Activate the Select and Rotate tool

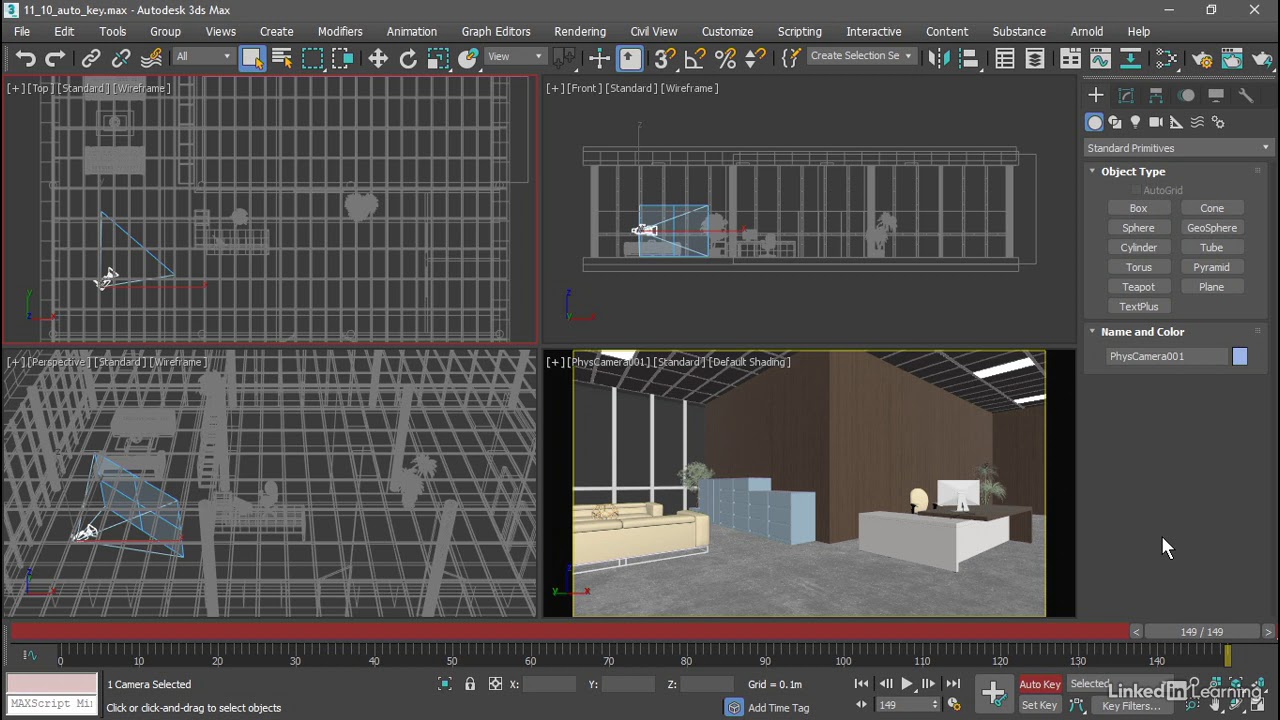tap(408, 59)
